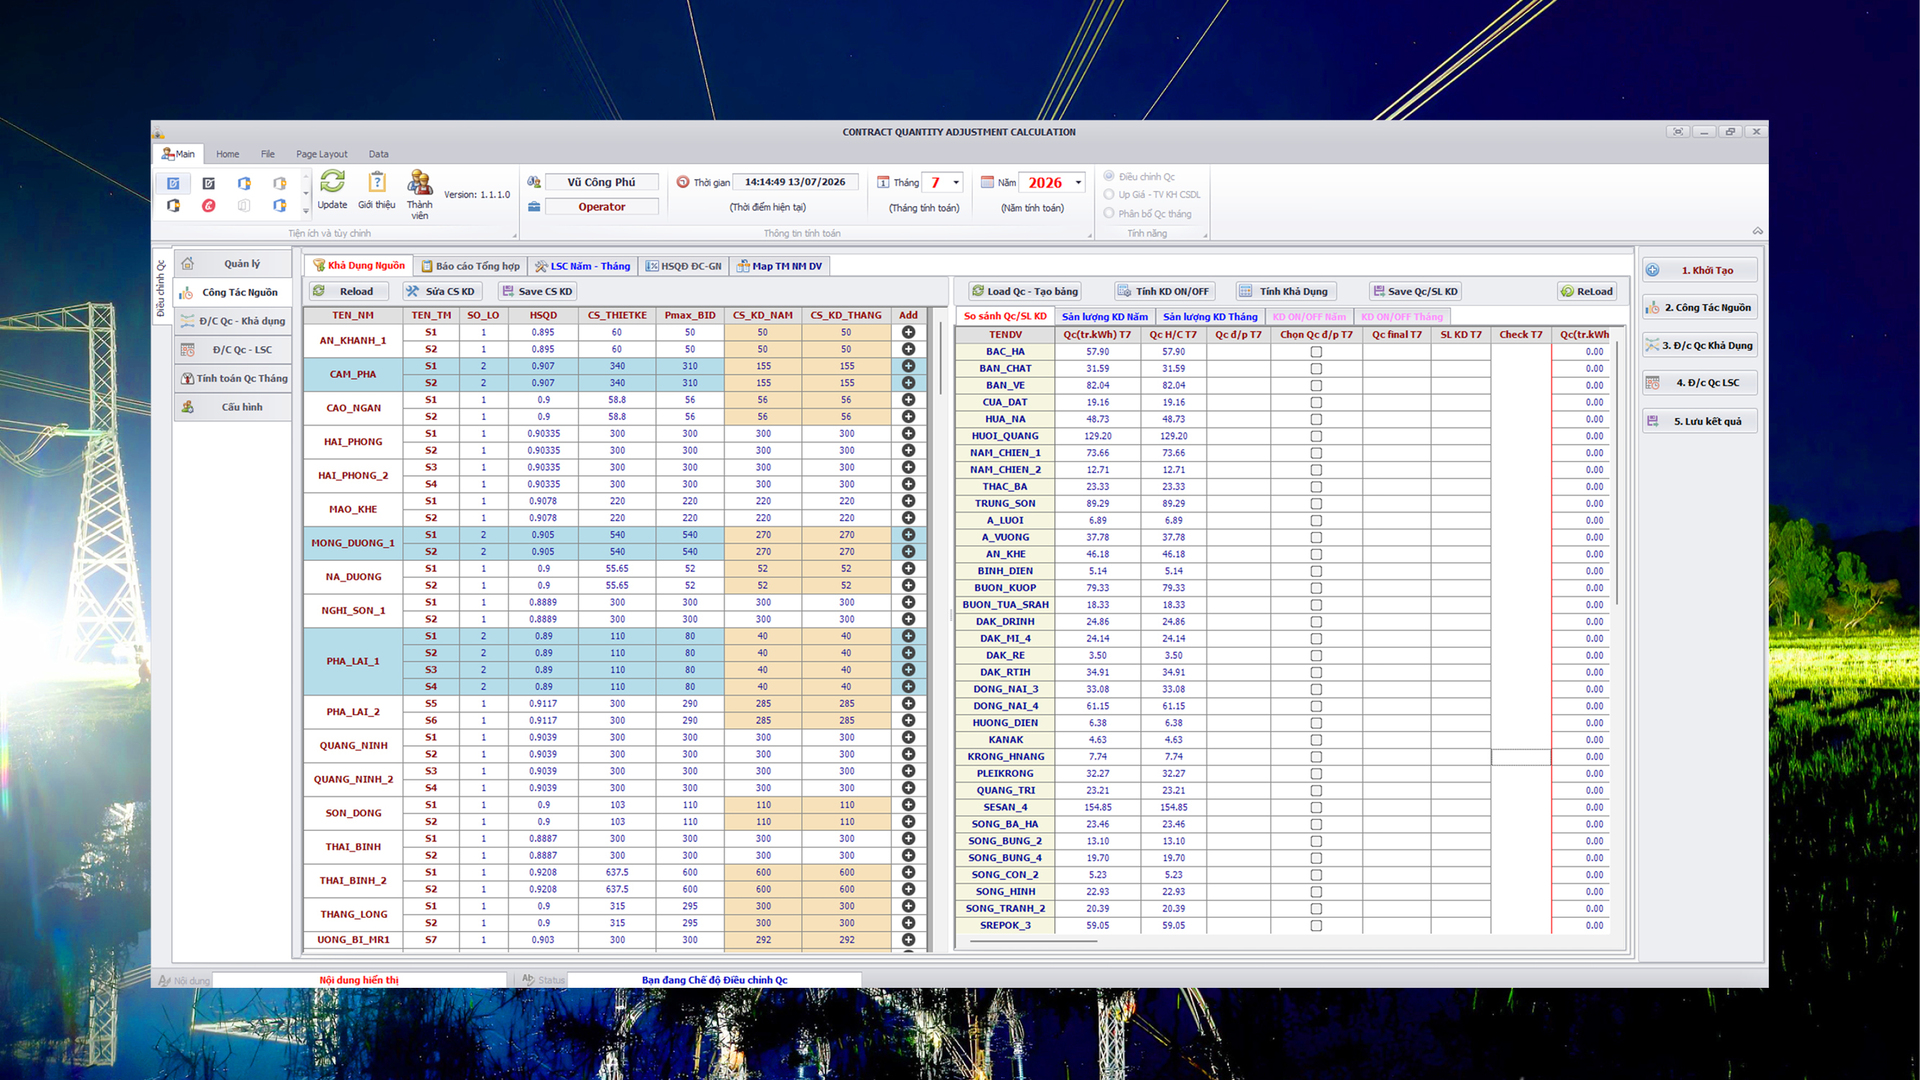Open the Giới thiệu clipboard icon
Viewport: 1920px width, 1080px height.
coord(377,181)
